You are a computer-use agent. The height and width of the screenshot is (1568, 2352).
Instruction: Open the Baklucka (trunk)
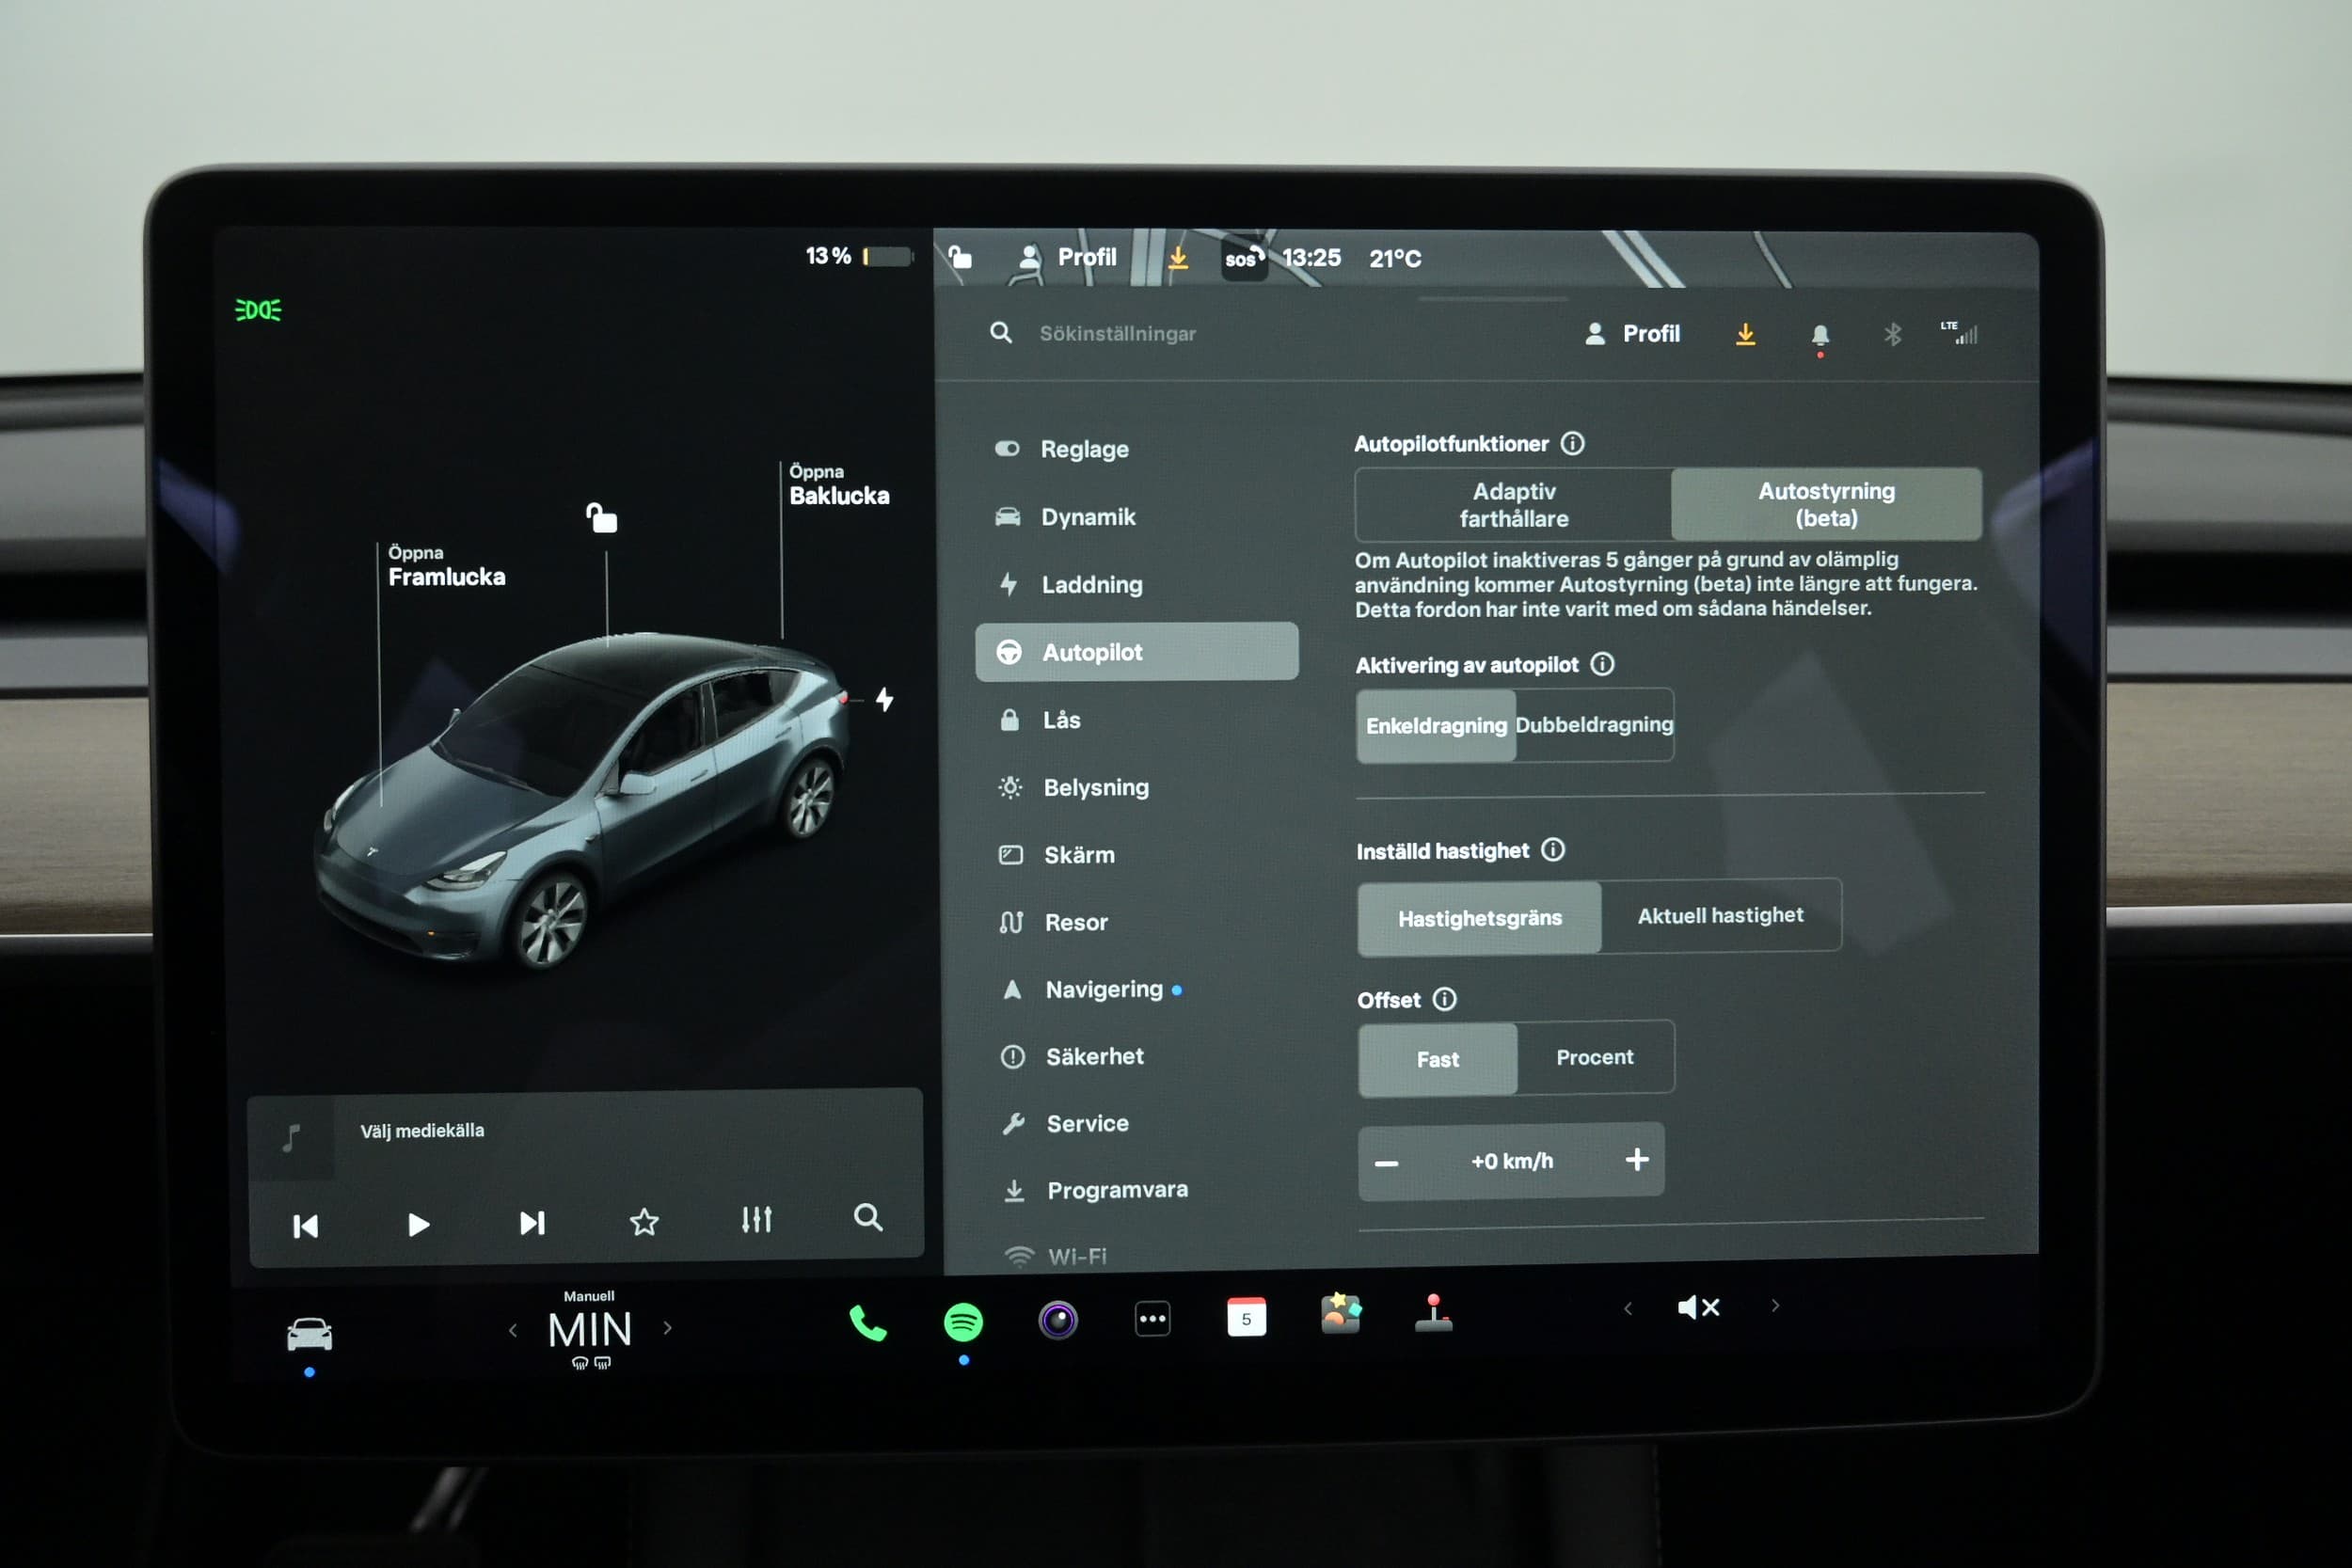[838, 486]
